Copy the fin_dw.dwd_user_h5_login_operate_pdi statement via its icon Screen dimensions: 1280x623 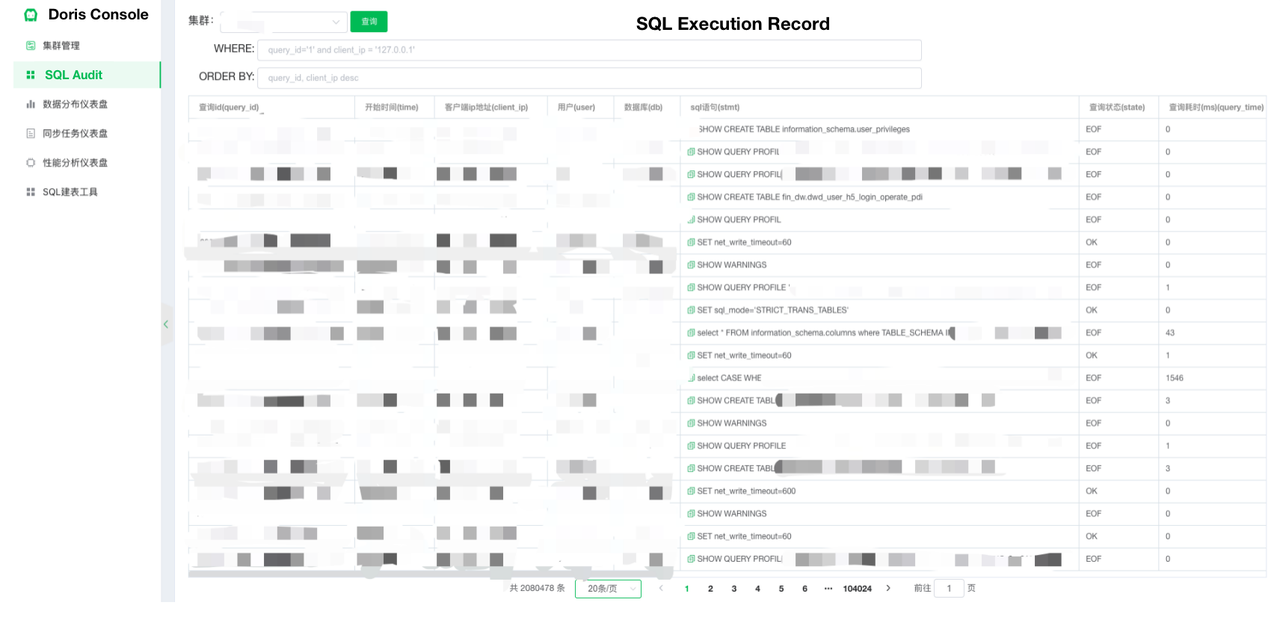coord(691,197)
